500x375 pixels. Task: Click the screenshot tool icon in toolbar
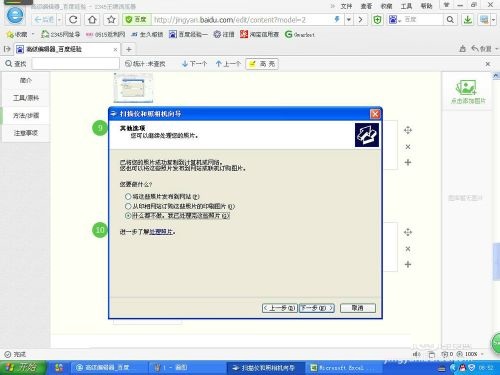484,20
